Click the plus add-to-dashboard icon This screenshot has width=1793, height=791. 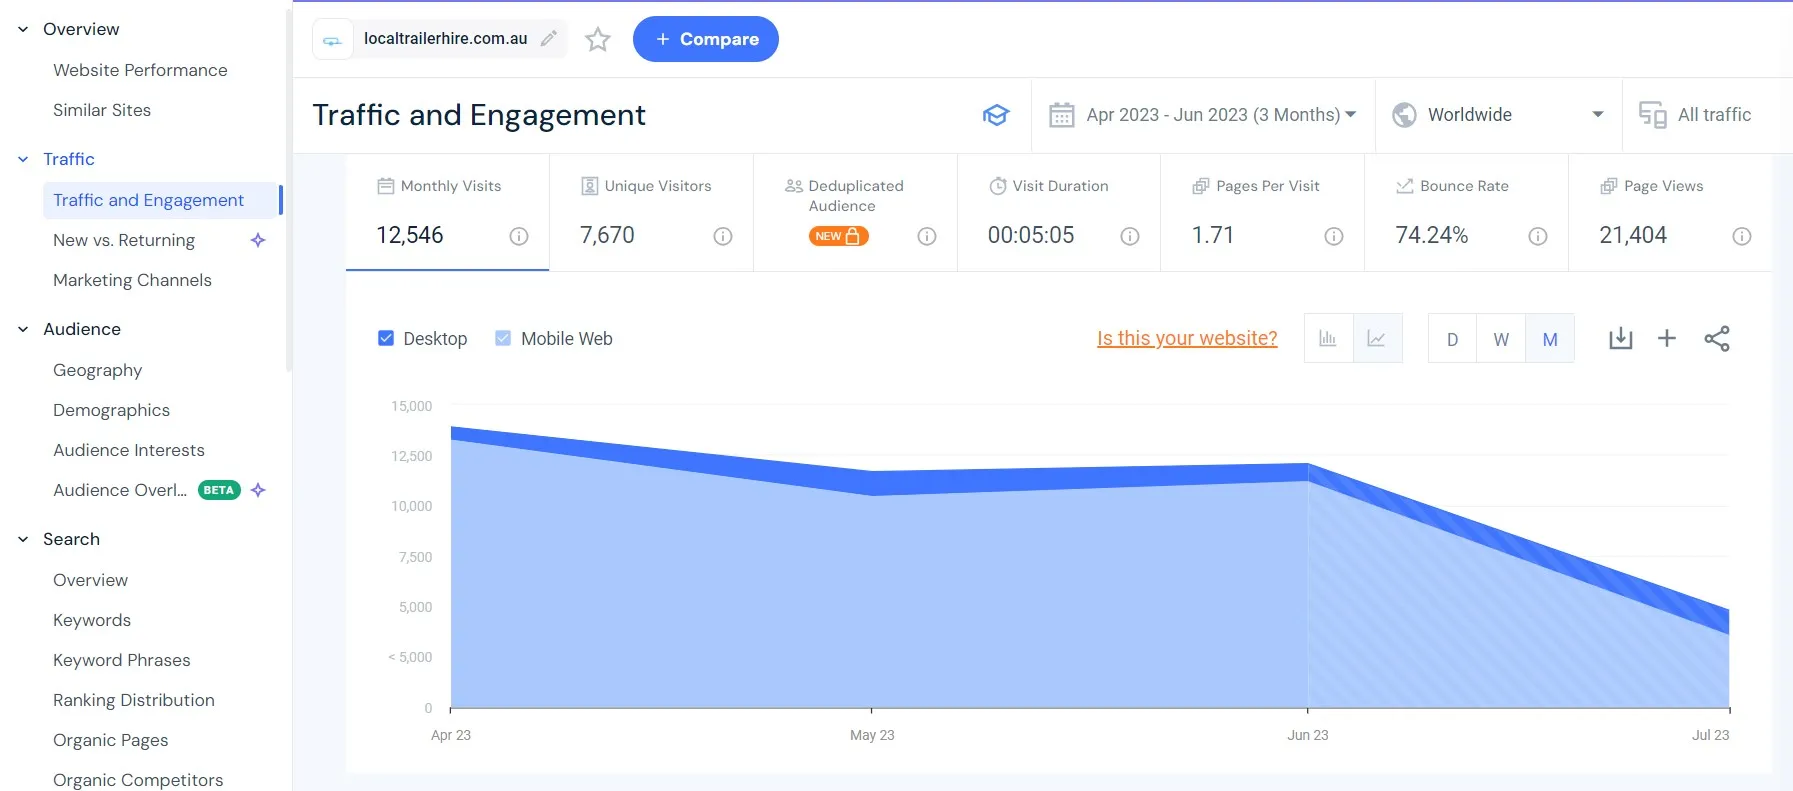[x=1666, y=339]
